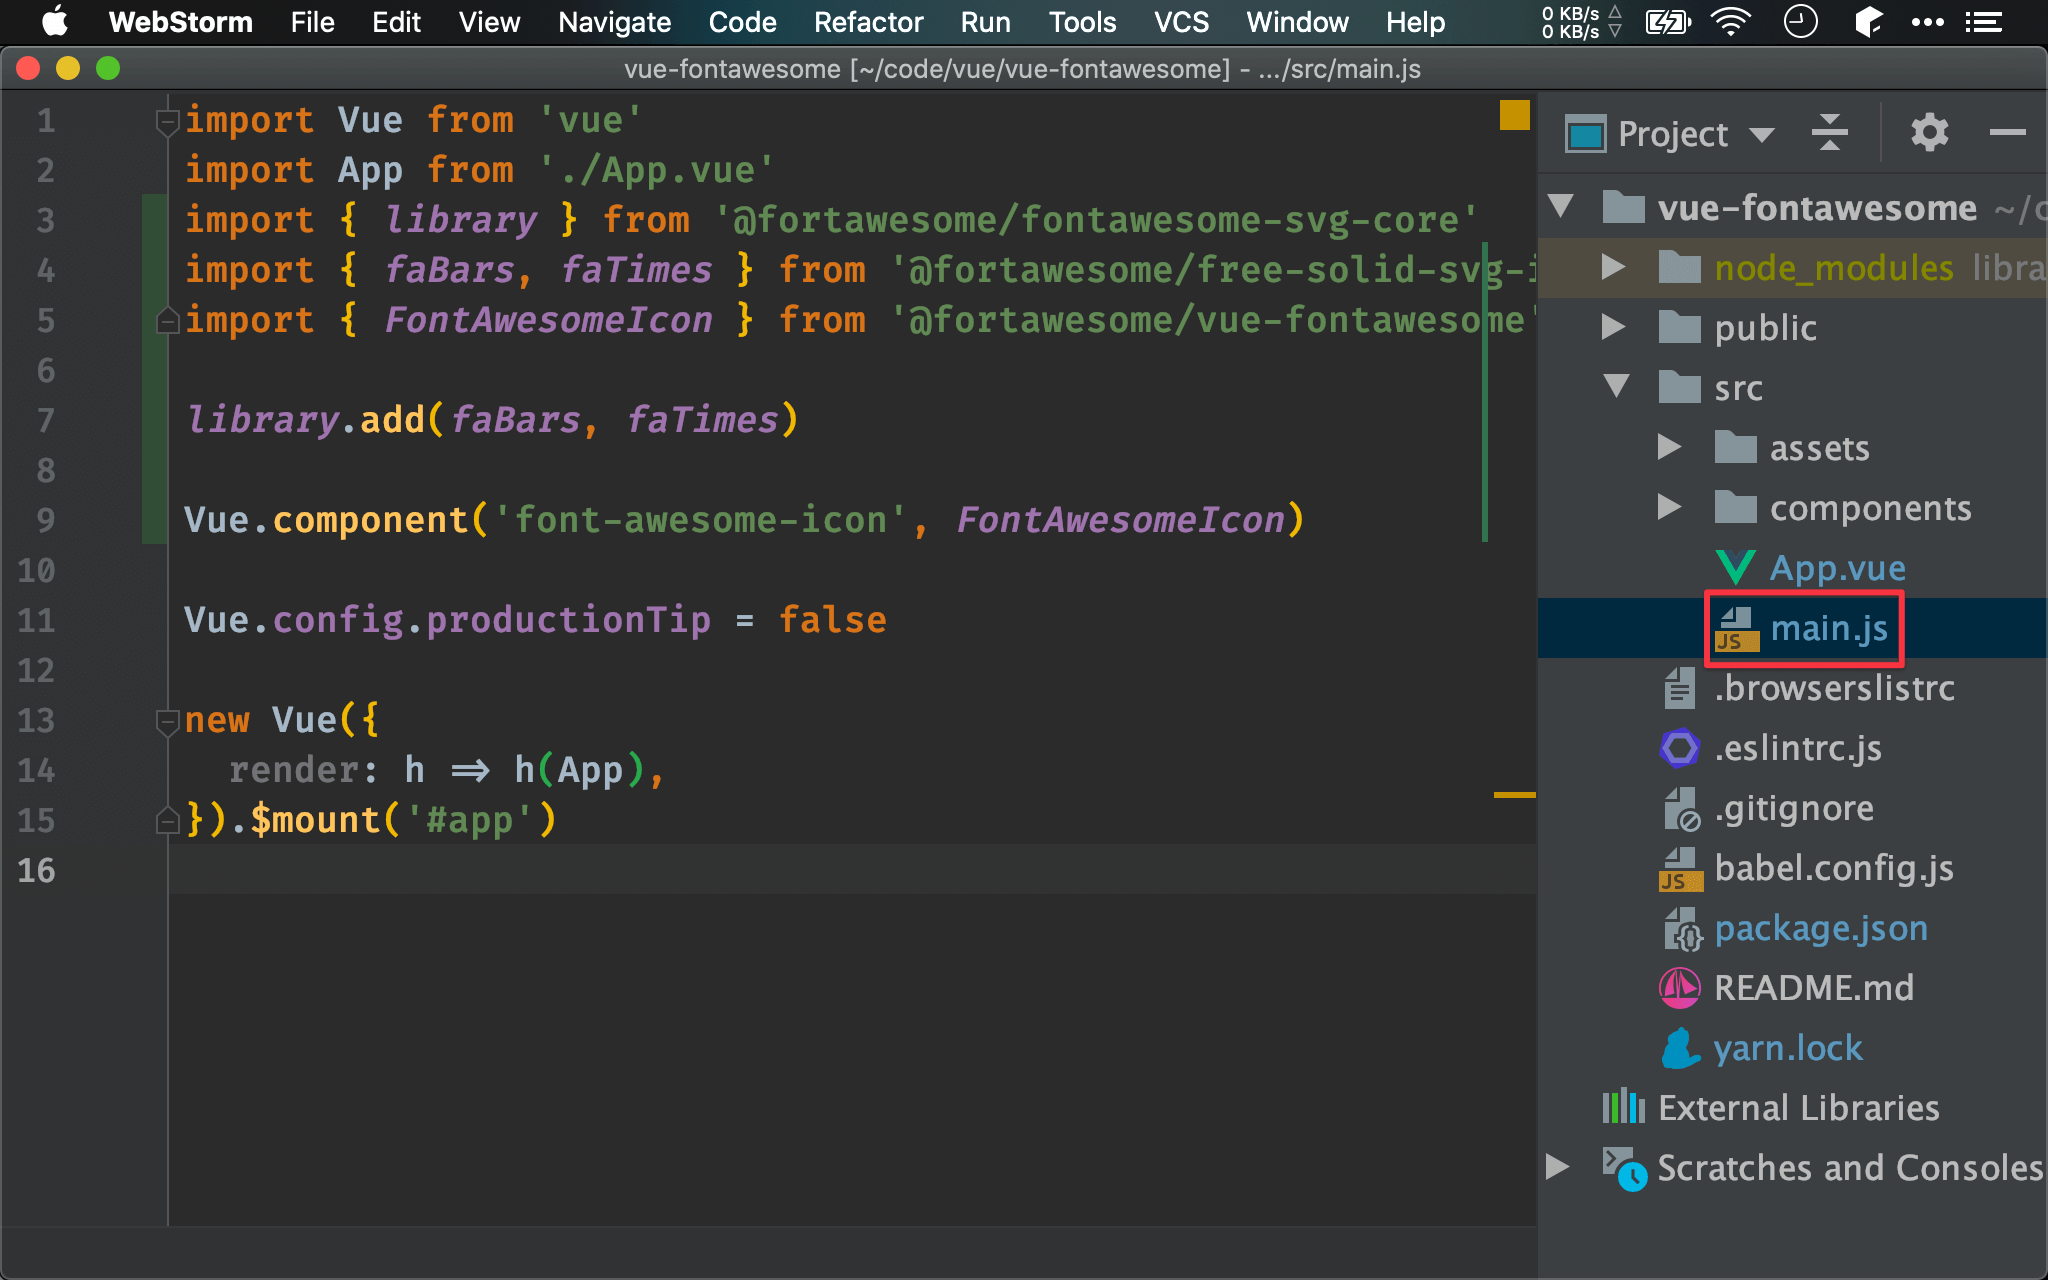
Task: Open the Time Machine clock icon
Action: coord(1800,21)
